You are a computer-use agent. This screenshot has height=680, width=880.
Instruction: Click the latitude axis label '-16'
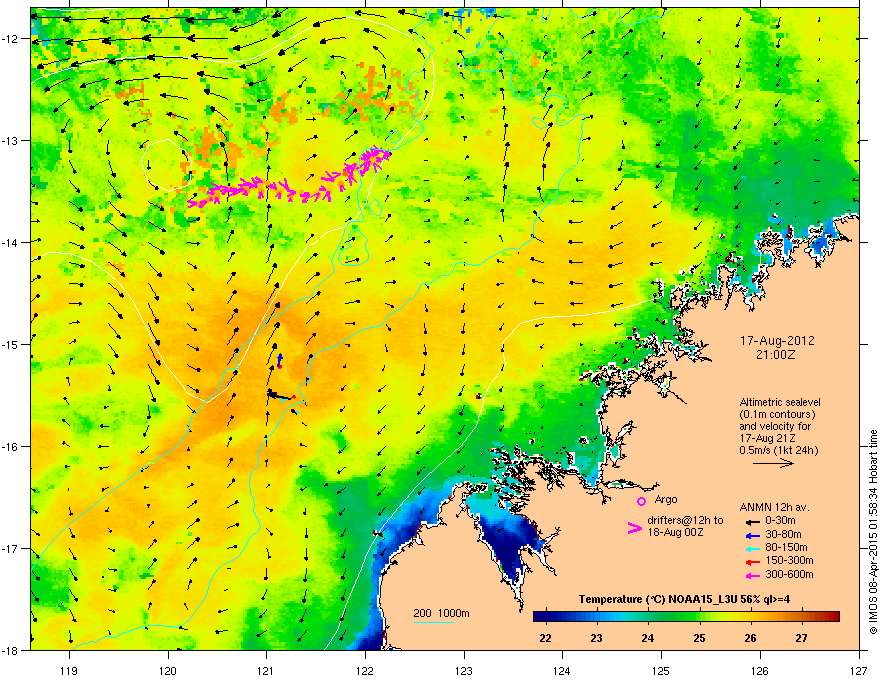click(x=10, y=447)
